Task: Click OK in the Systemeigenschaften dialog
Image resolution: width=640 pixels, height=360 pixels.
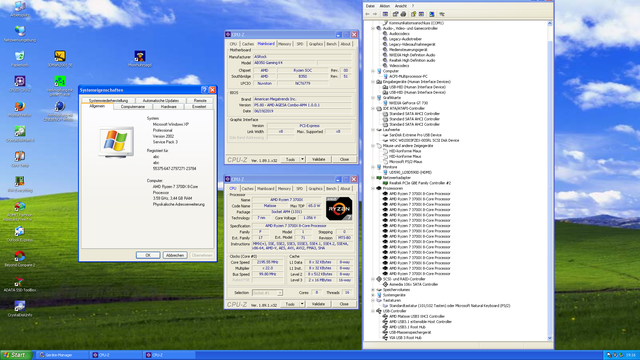Action: (148, 255)
